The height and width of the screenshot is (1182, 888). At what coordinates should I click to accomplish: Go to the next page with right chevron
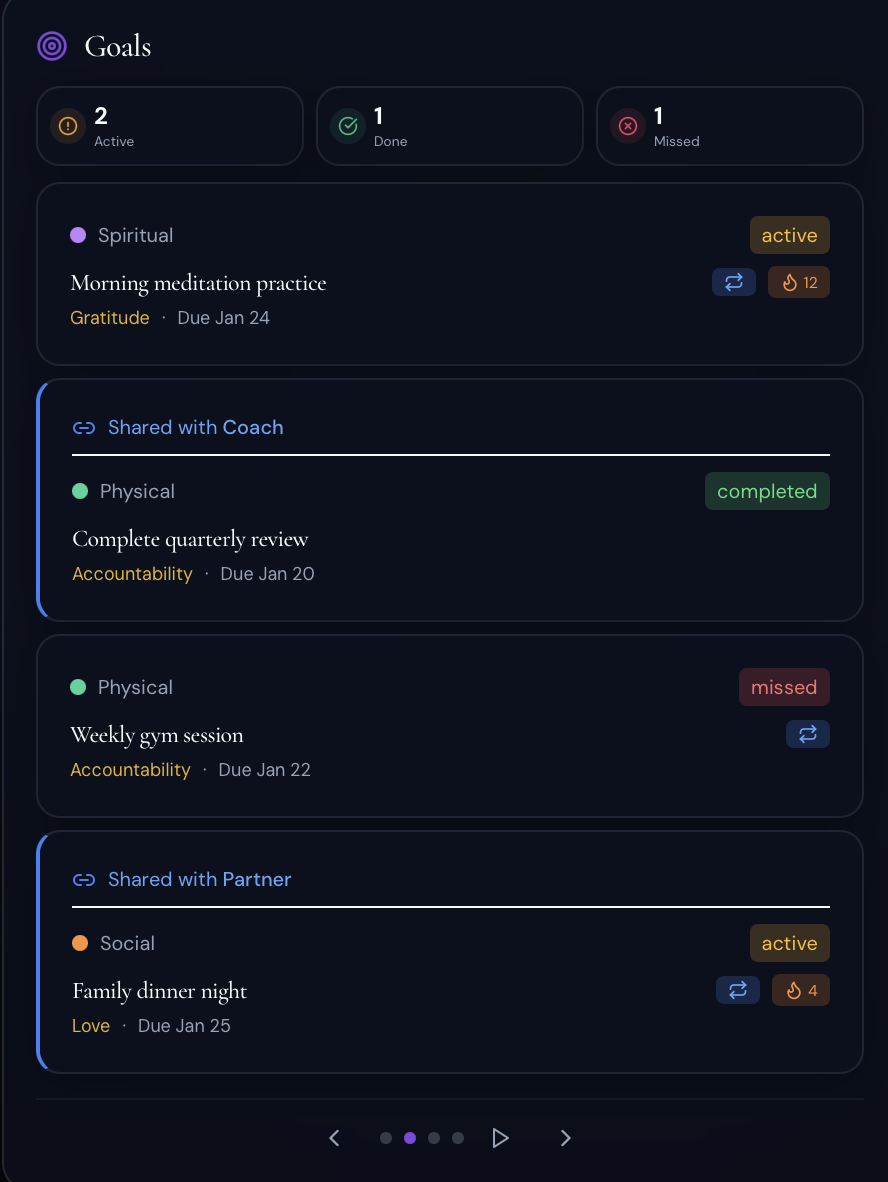pyautogui.click(x=565, y=1138)
